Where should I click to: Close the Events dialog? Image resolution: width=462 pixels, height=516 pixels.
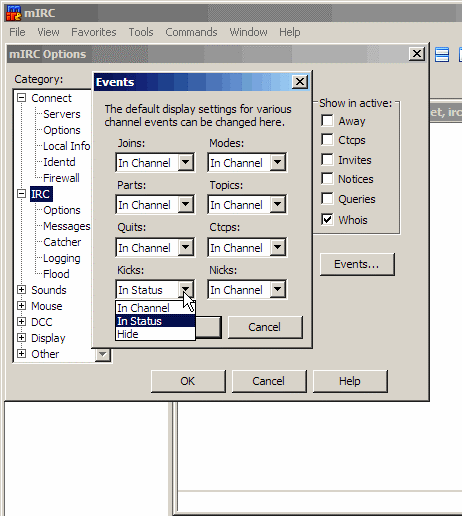coord(300,82)
